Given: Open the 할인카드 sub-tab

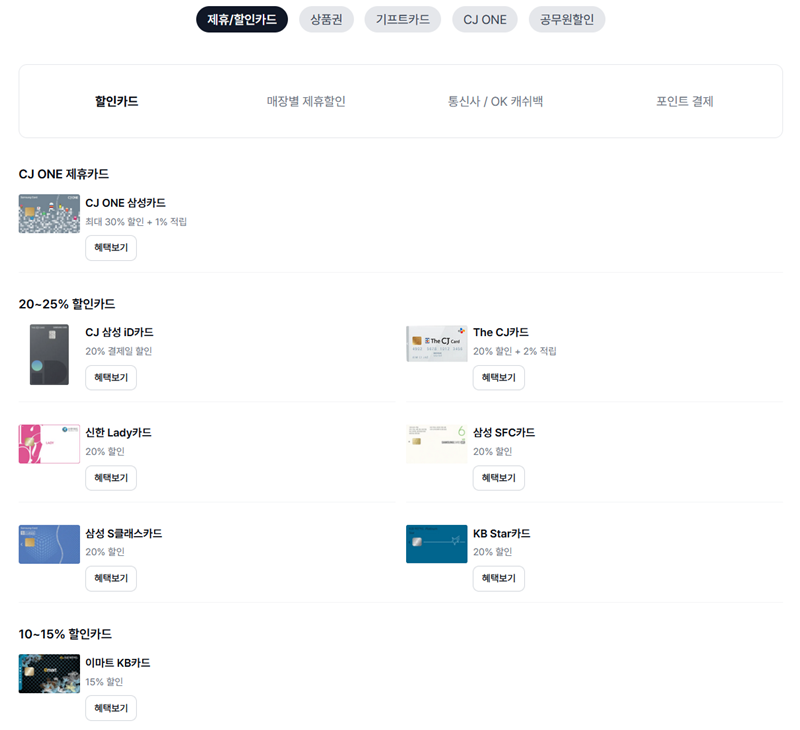Looking at the screenshot, I should [116, 101].
